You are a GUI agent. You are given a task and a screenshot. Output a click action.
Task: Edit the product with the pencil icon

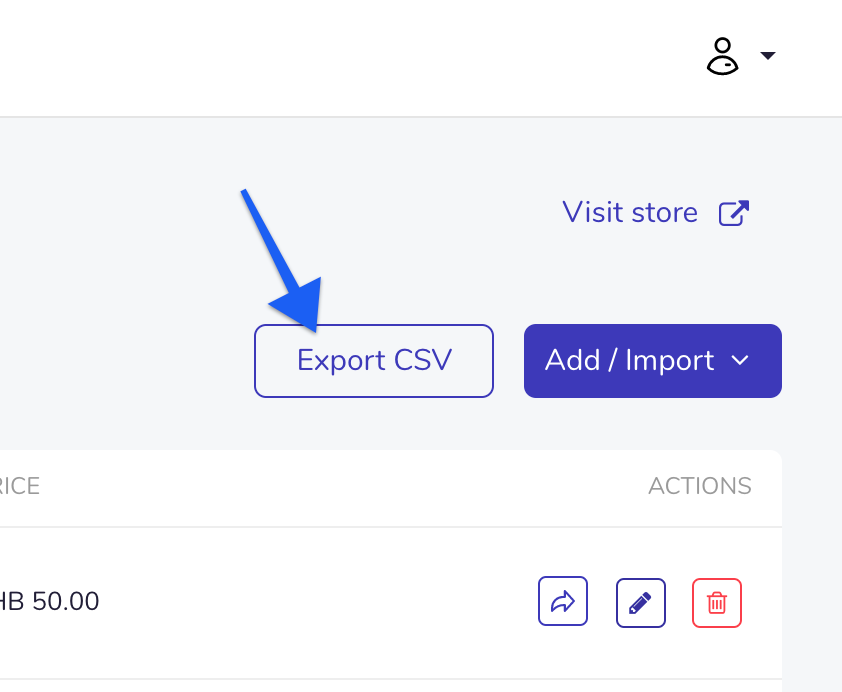641,602
